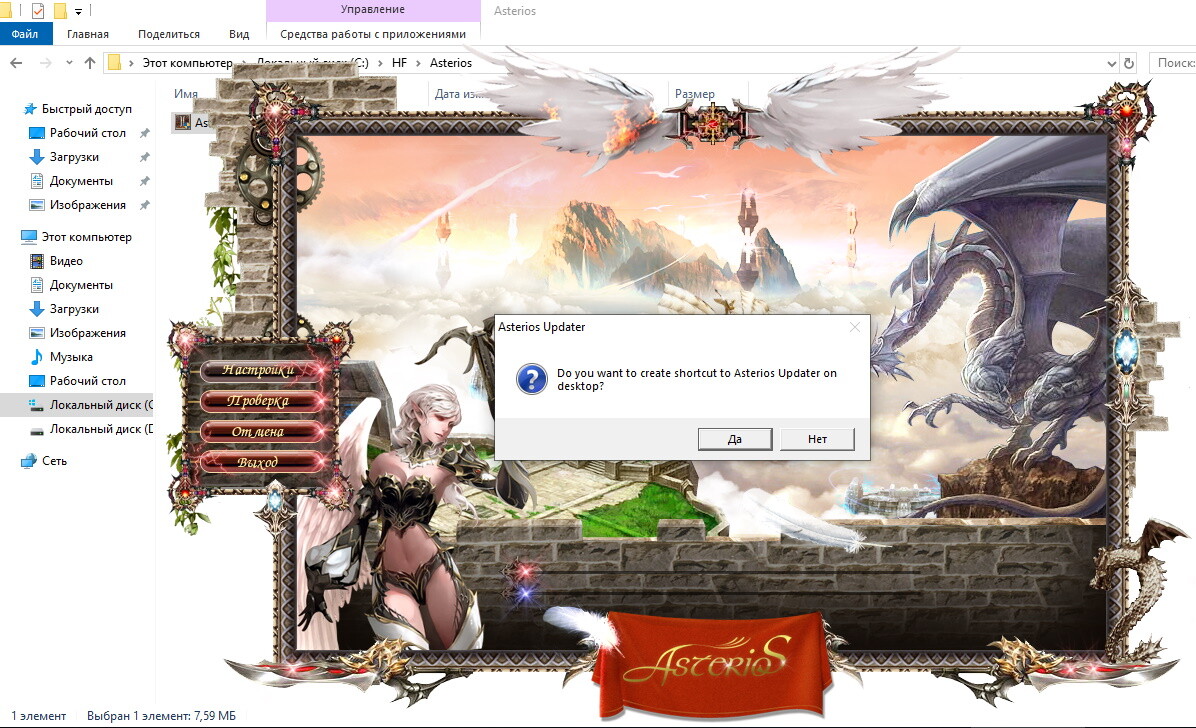Click the Этот компьютер monitor icon in sidebar
This screenshot has width=1196, height=728.
(x=28, y=237)
